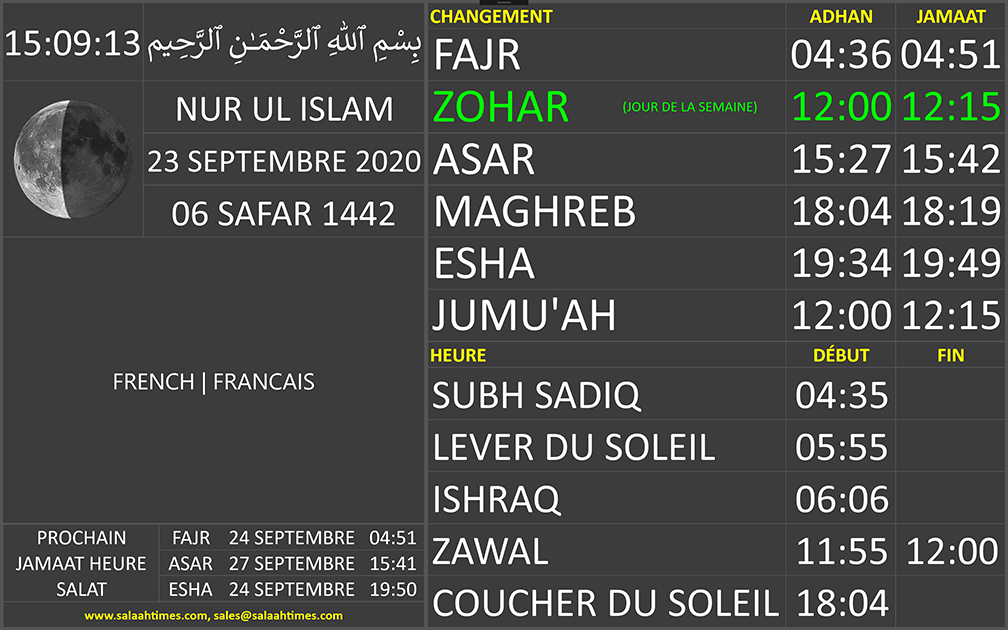Open the www.salaahtimes.com website link
Viewport: 1008px width, 630px height.
click(146, 616)
